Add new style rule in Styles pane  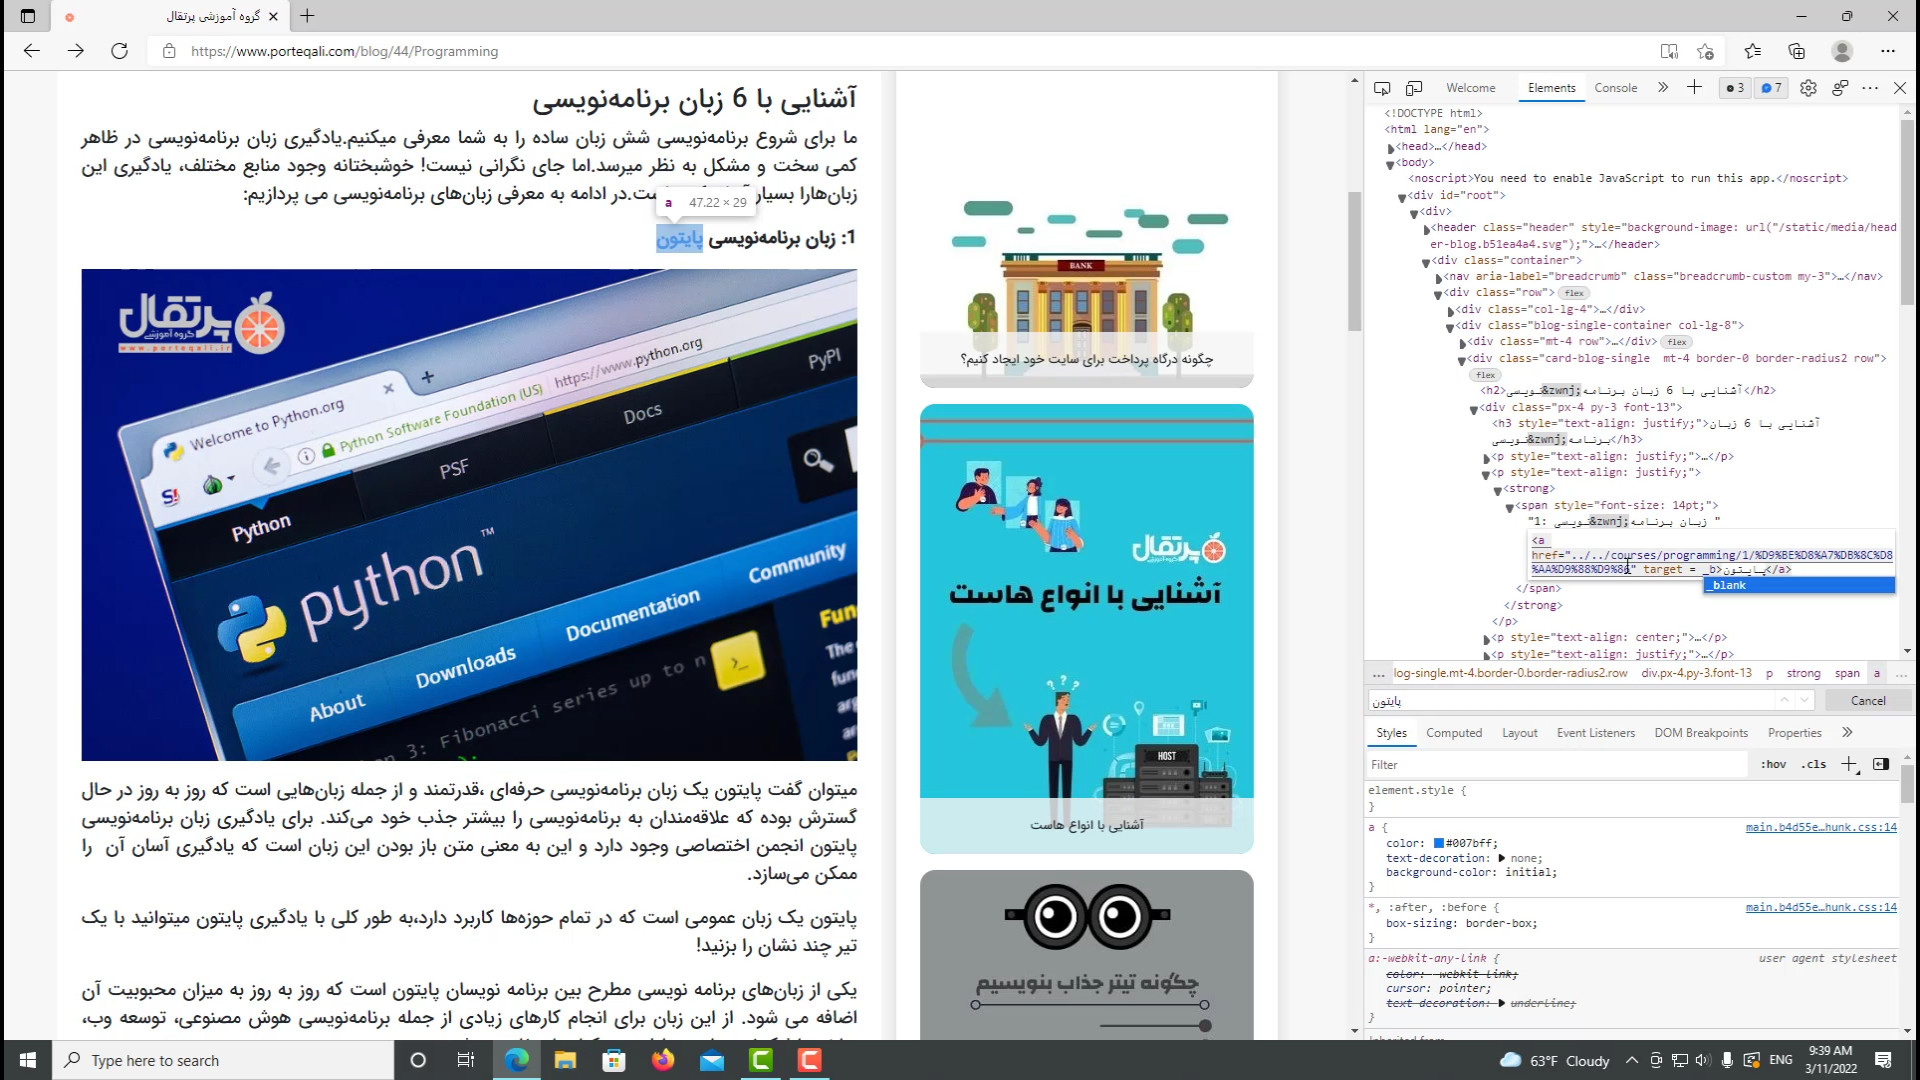(1849, 764)
